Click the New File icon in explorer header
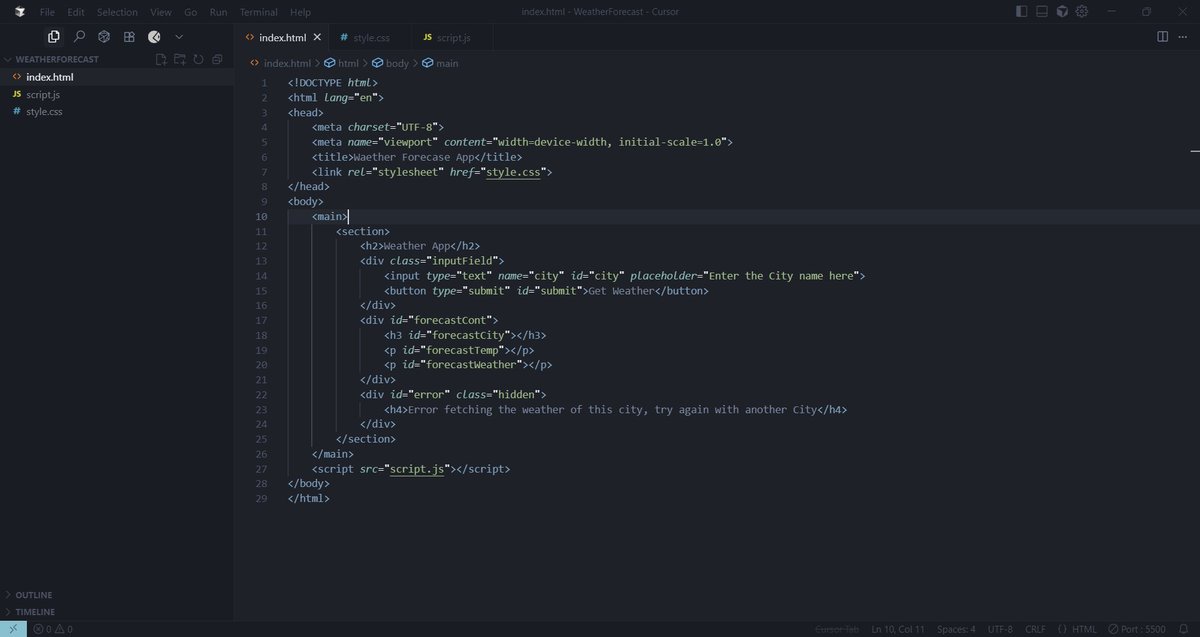The width and height of the screenshot is (1200, 637). pyautogui.click(x=161, y=59)
